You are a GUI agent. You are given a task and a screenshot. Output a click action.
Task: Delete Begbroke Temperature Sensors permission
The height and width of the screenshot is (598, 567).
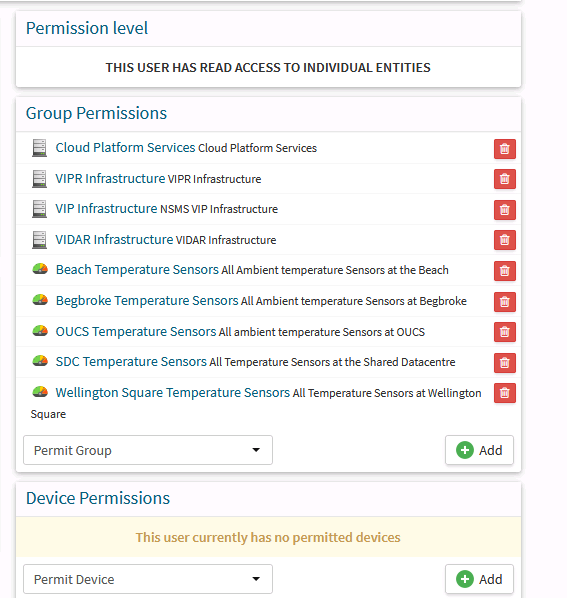(x=504, y=302)
